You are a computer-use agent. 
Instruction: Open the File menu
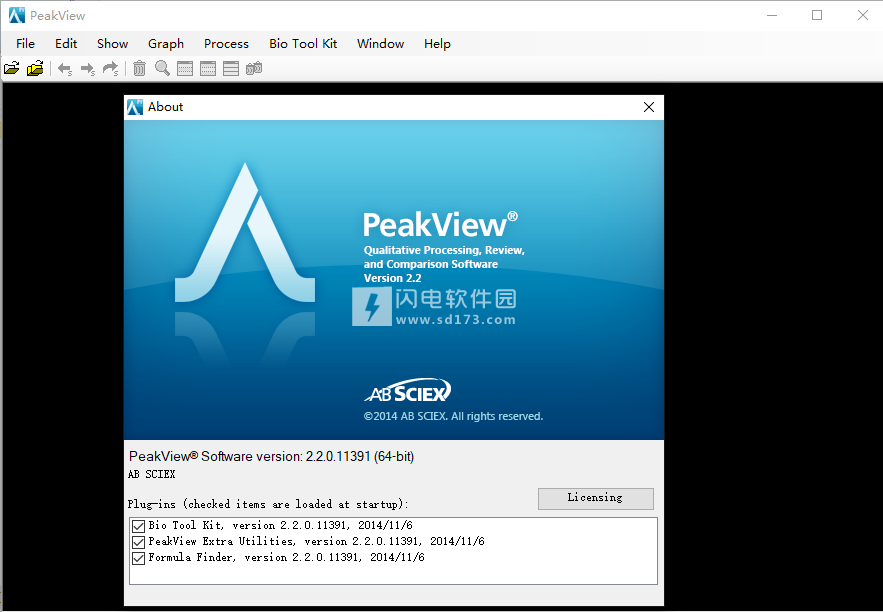[25, 43]
